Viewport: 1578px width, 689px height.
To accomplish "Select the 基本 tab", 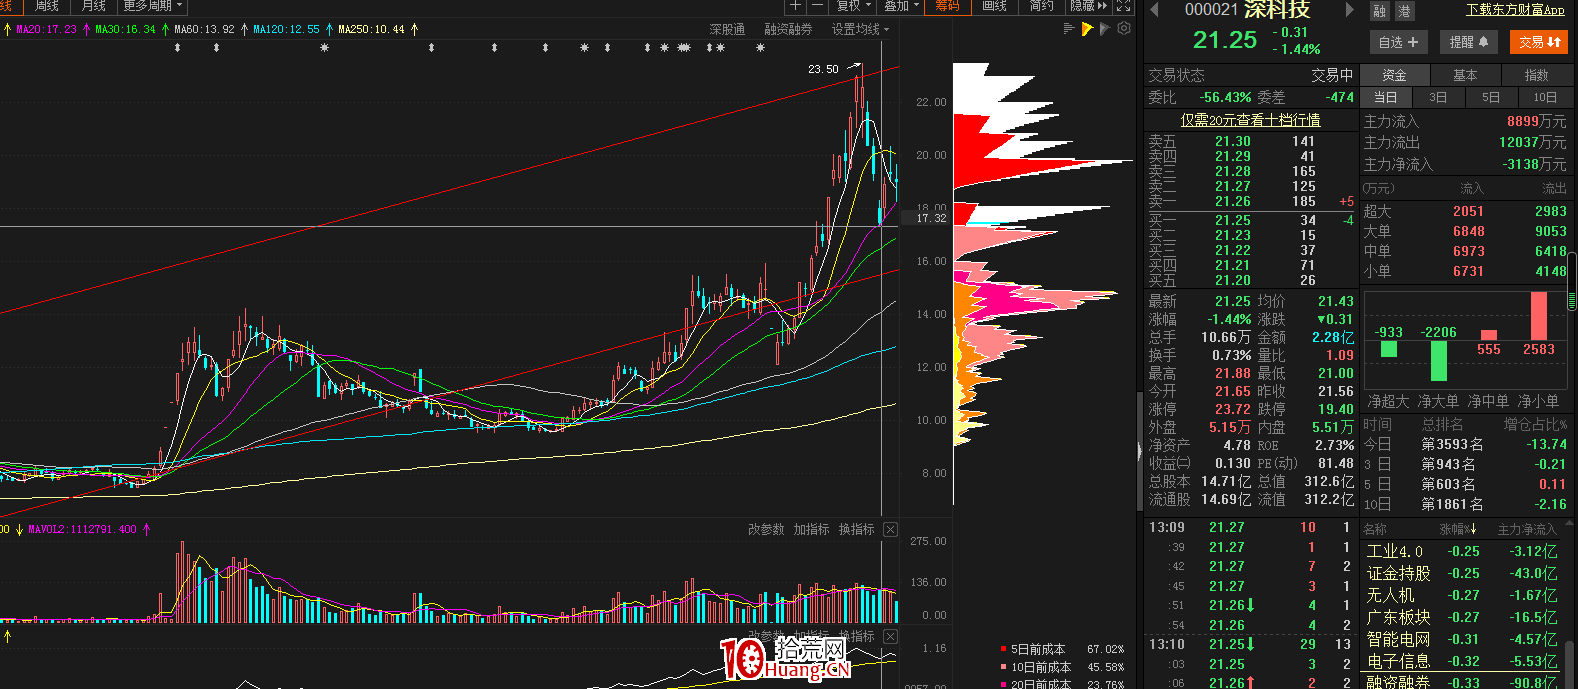I will pos(1465,75).
